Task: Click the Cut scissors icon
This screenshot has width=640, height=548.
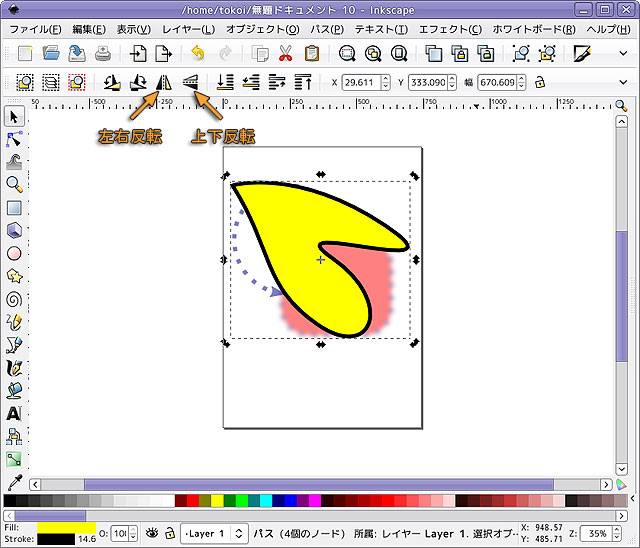Action: (286, 54)
